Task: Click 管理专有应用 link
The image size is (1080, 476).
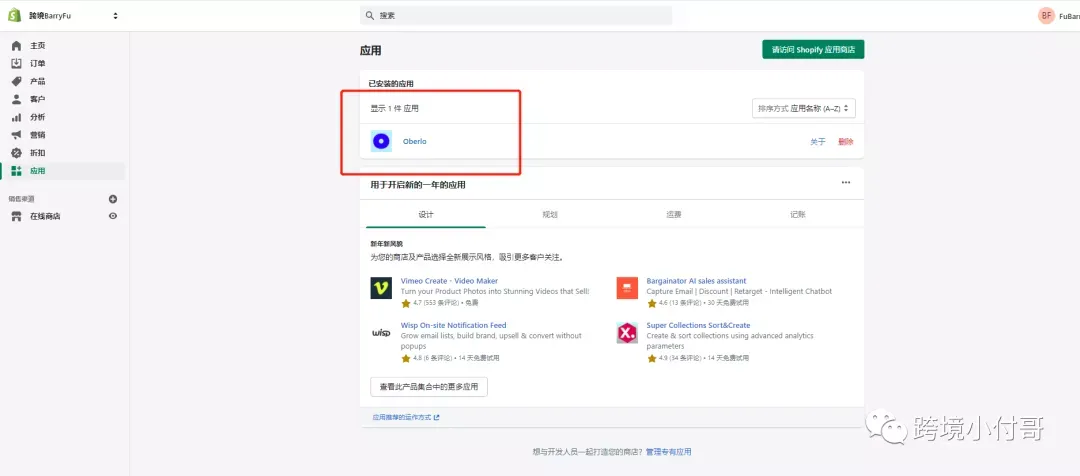Action: (668, 452)
